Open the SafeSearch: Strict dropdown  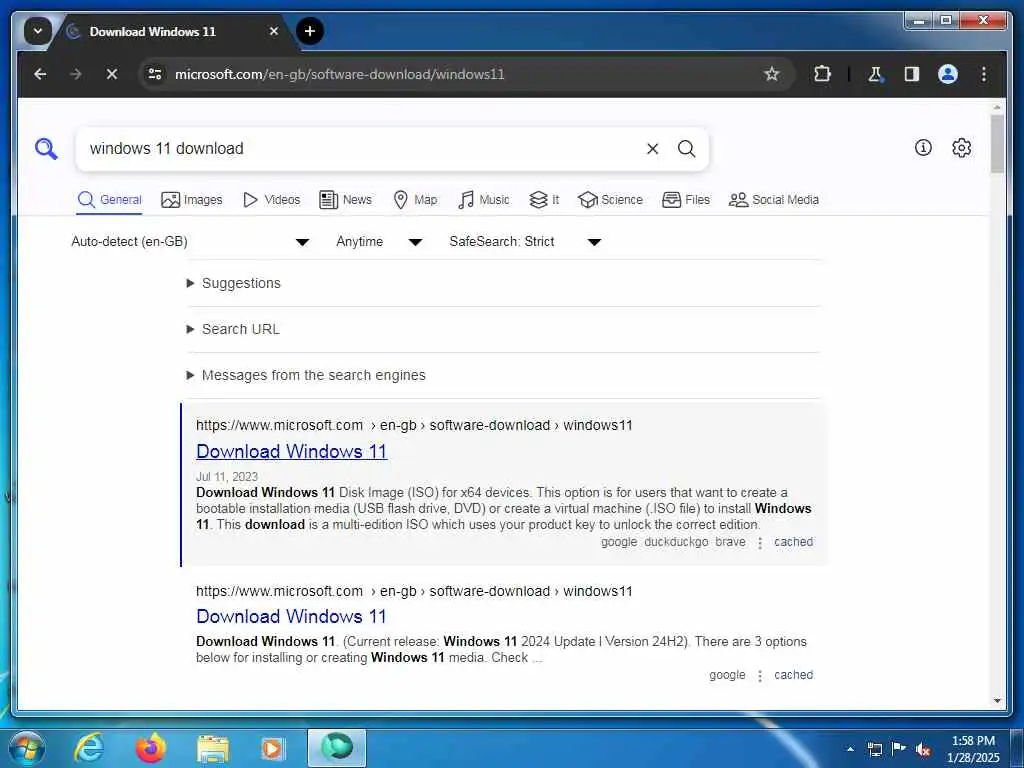tap(524, 242)
